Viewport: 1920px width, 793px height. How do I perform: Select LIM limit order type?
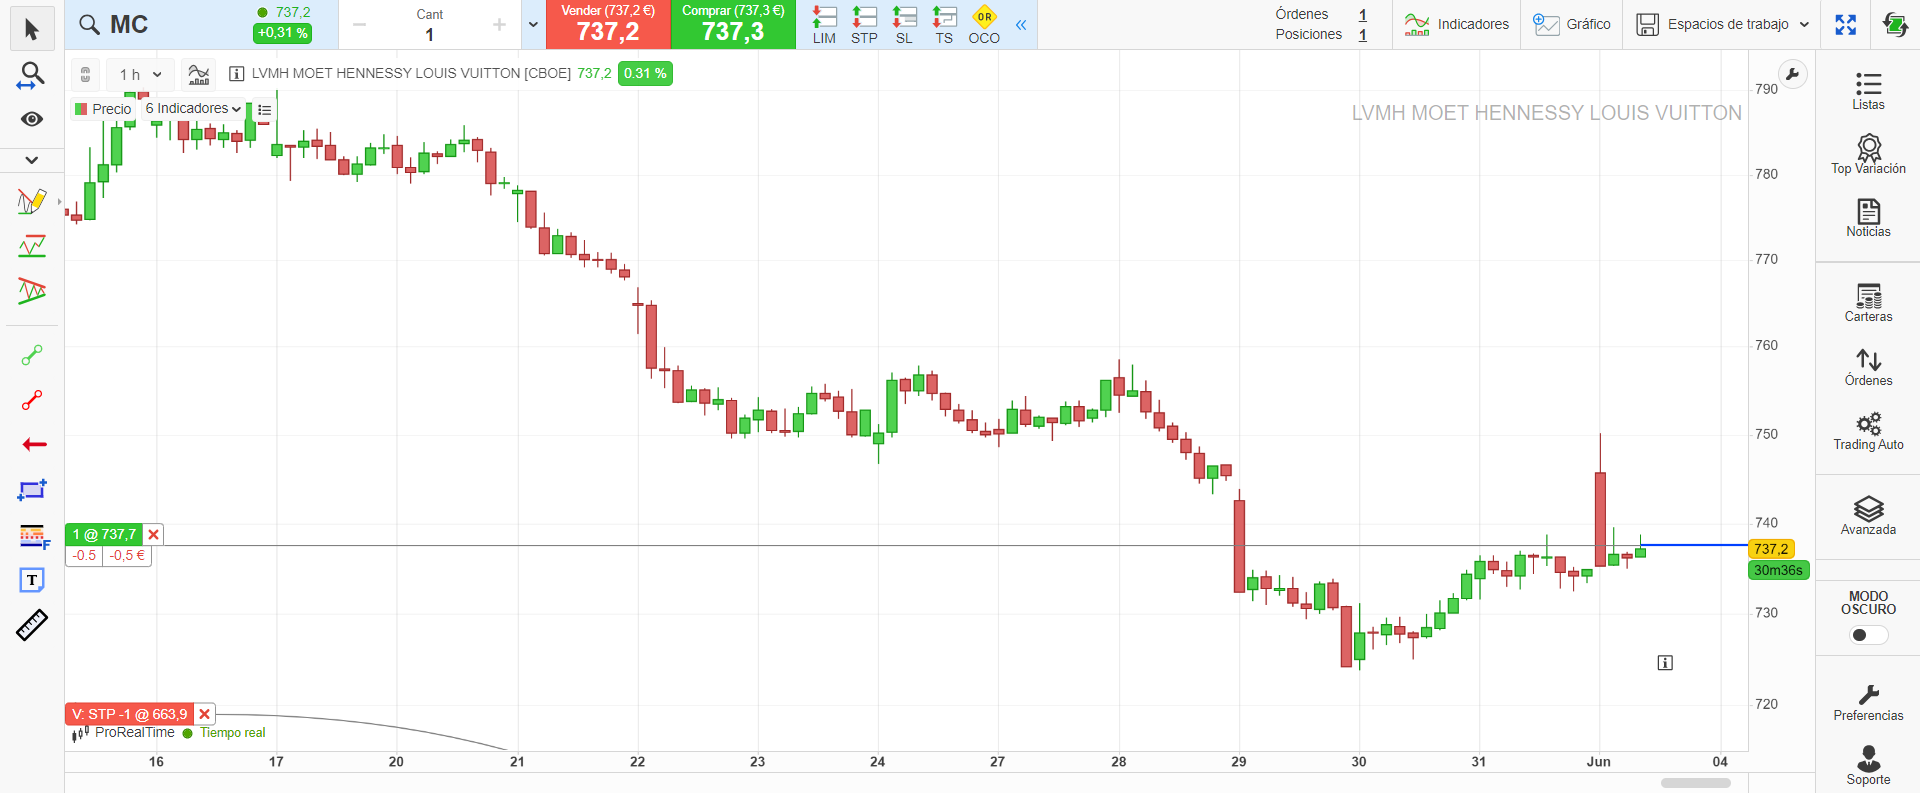click(x=824, y=25)
